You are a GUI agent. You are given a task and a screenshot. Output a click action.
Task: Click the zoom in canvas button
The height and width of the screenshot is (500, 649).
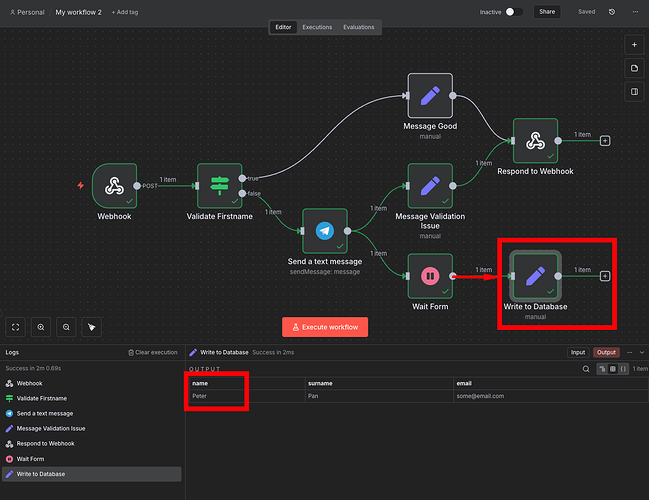click(41, 327)
